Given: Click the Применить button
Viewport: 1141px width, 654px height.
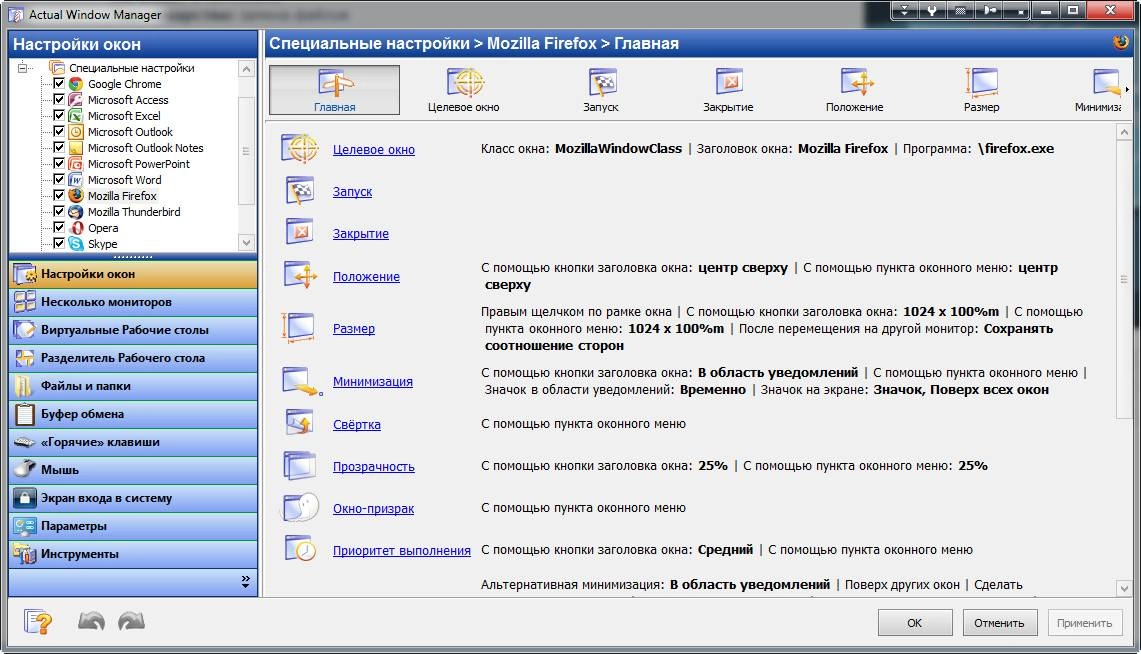Looking at the screenshot, I should point(1084,623).
